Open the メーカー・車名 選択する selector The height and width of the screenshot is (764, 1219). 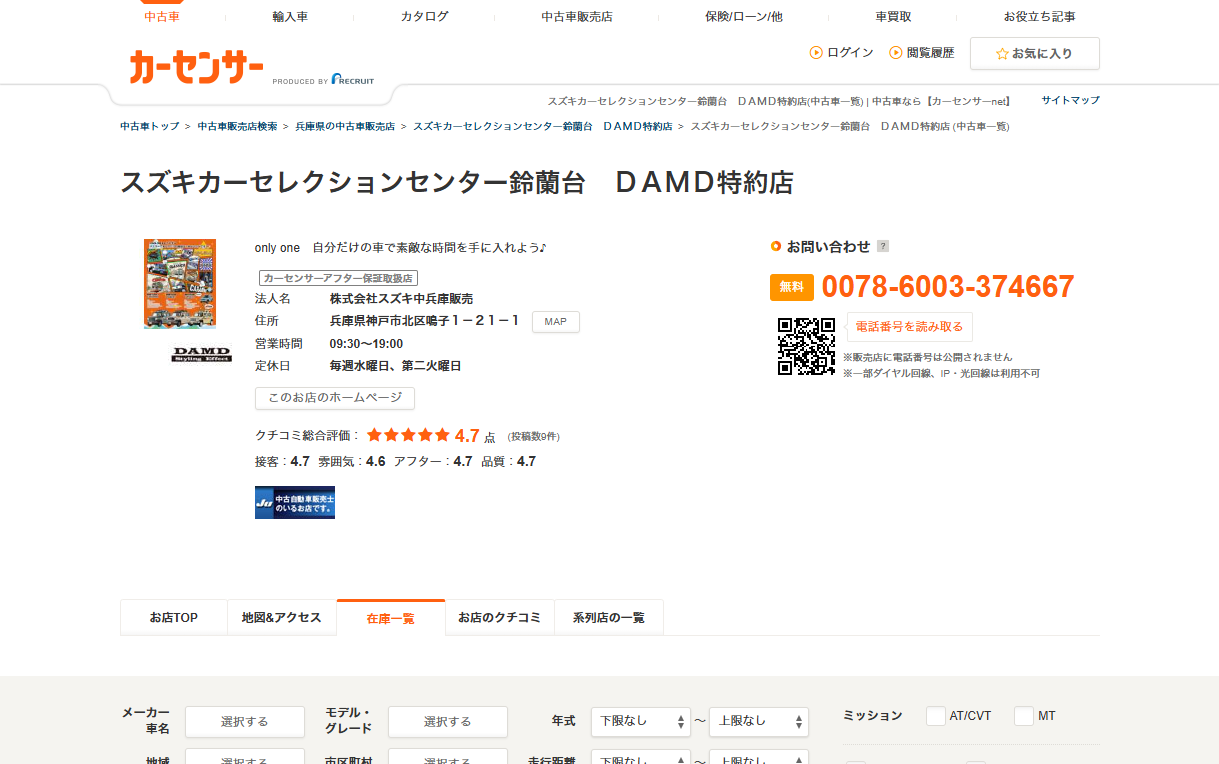tap(244, 721)
